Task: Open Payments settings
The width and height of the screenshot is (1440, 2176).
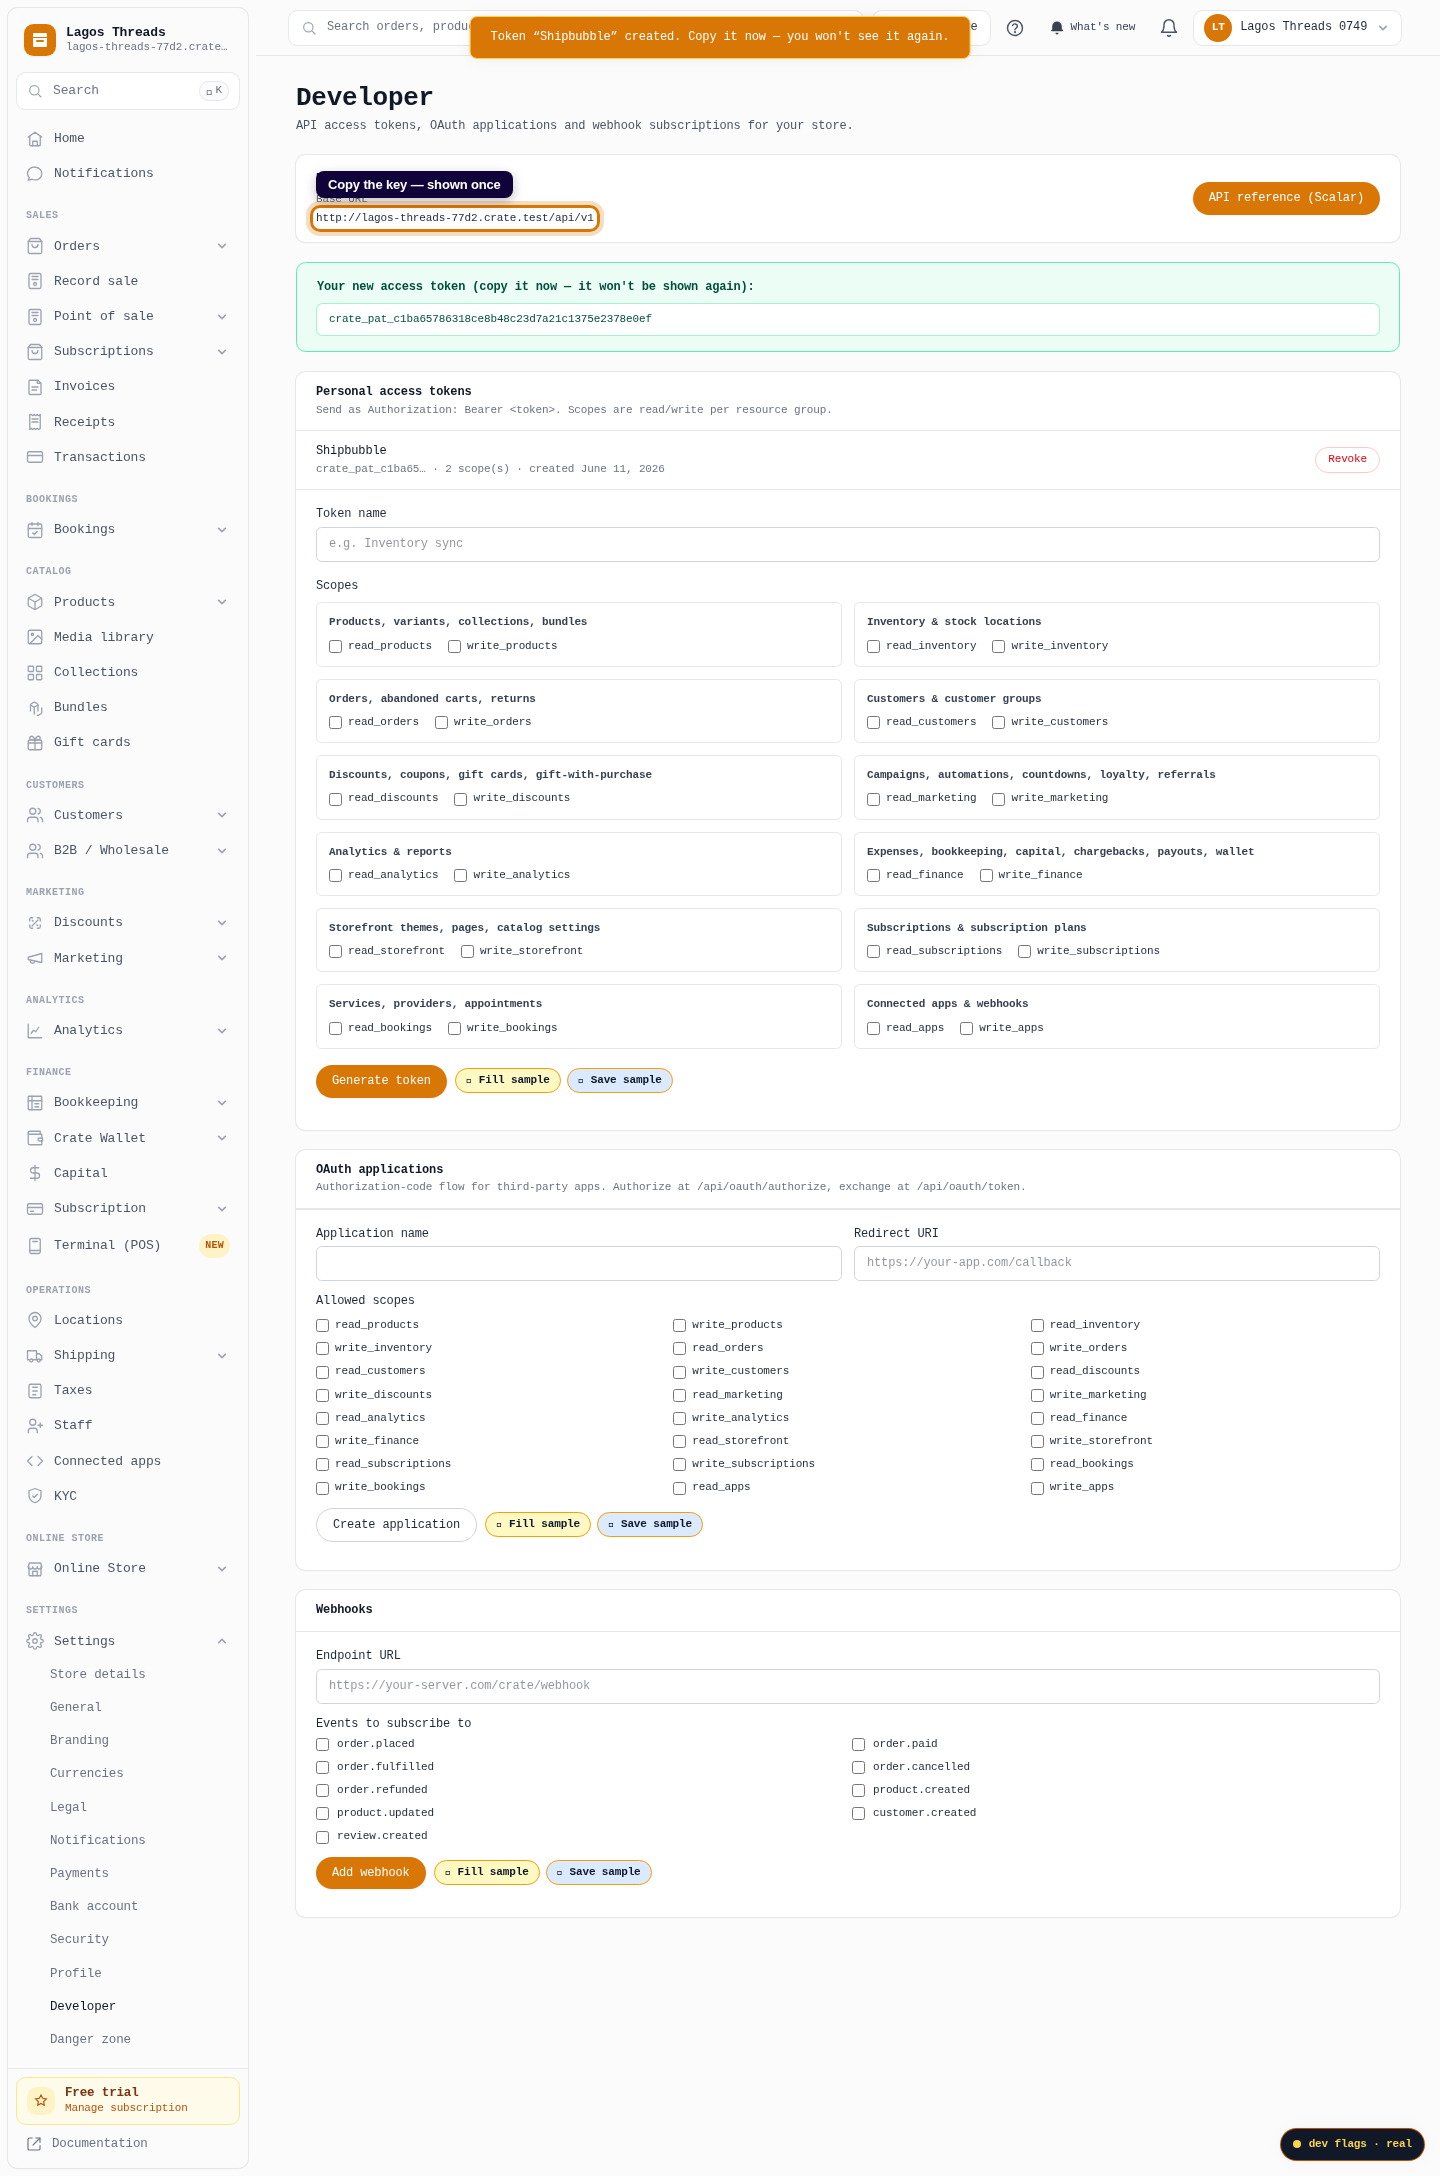Action: 79,1873
